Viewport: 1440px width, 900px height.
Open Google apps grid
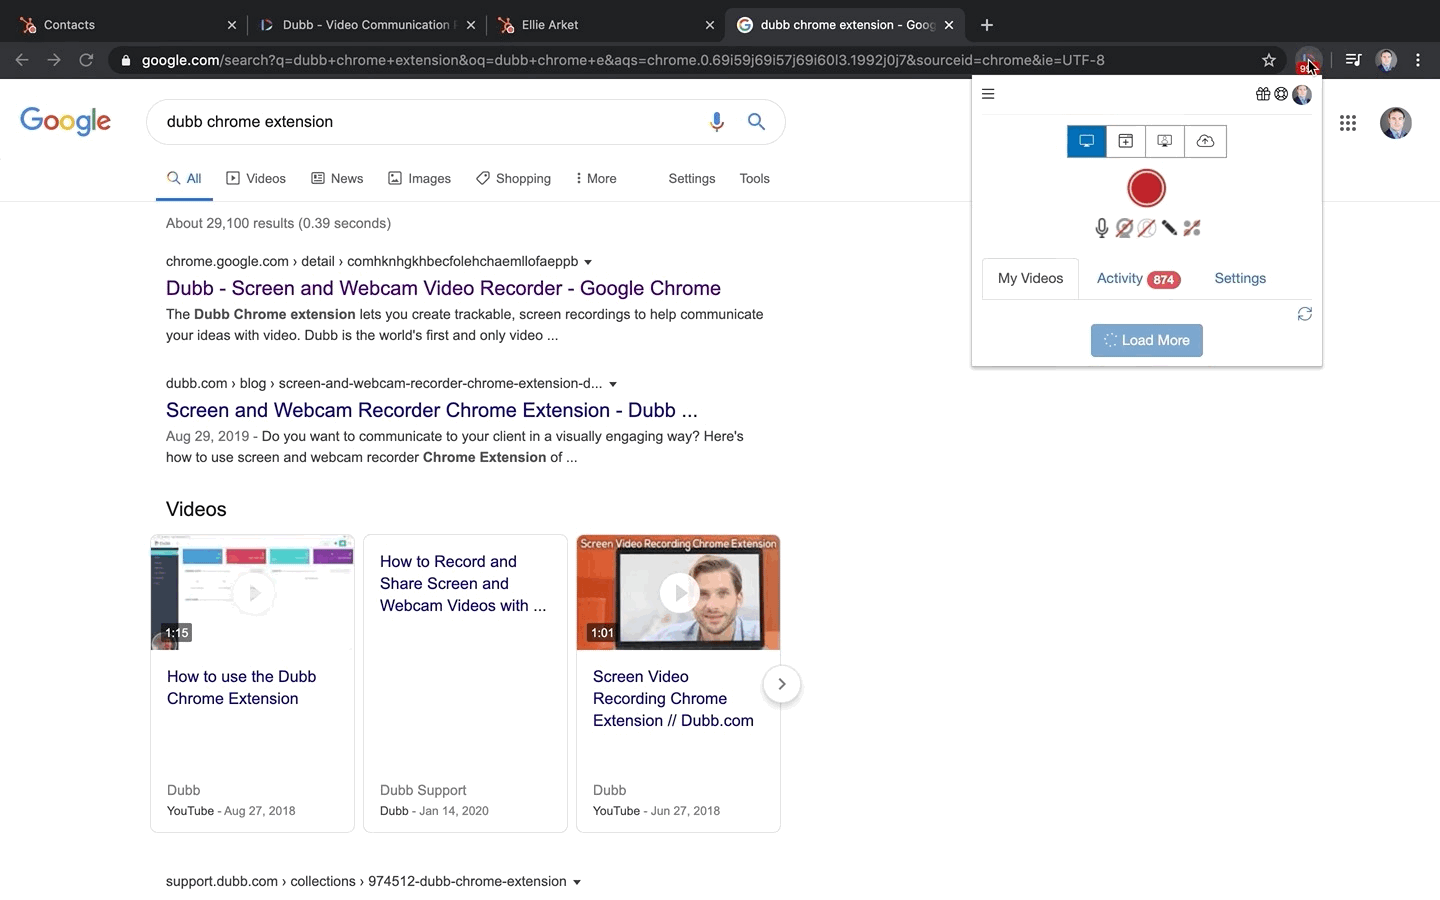tap(1348, 123)
